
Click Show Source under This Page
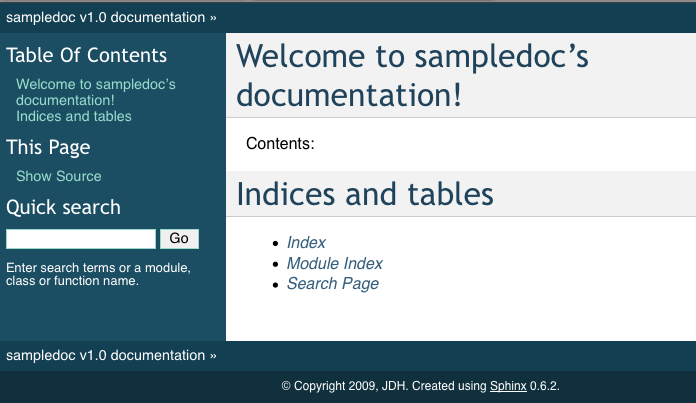59,176
